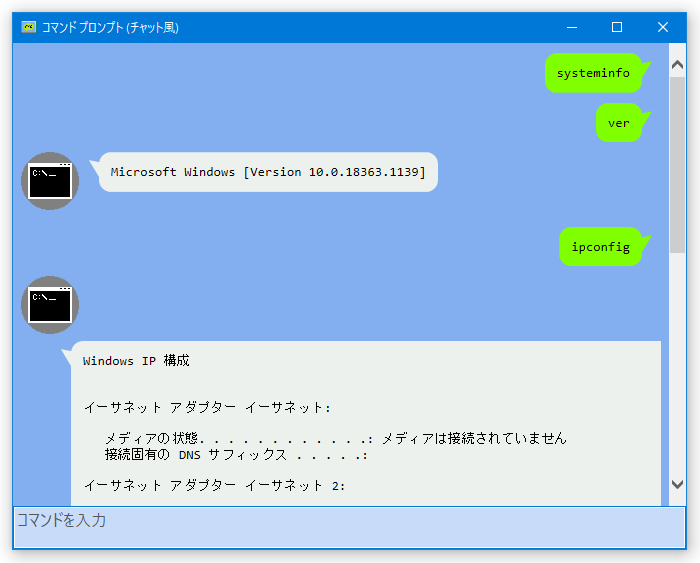The height and width of the screenshot is (563, 700).
Task: Select the ver command bubble
Action: coord(619,123)
